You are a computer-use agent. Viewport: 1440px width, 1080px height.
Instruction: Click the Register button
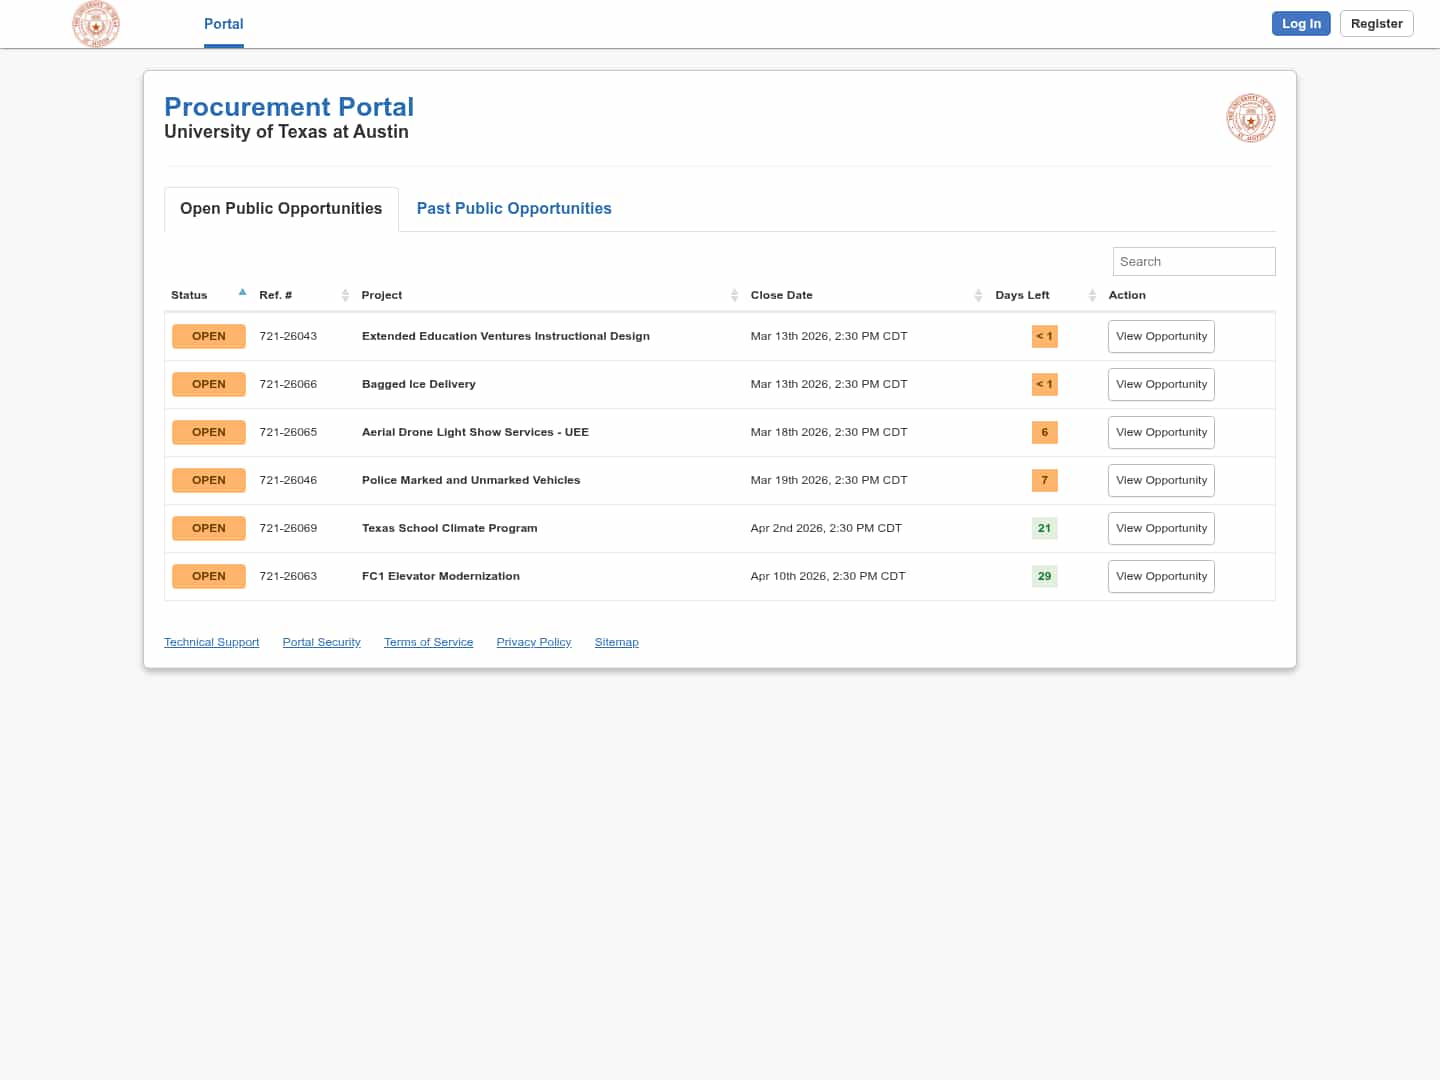tap(1376, 24)
